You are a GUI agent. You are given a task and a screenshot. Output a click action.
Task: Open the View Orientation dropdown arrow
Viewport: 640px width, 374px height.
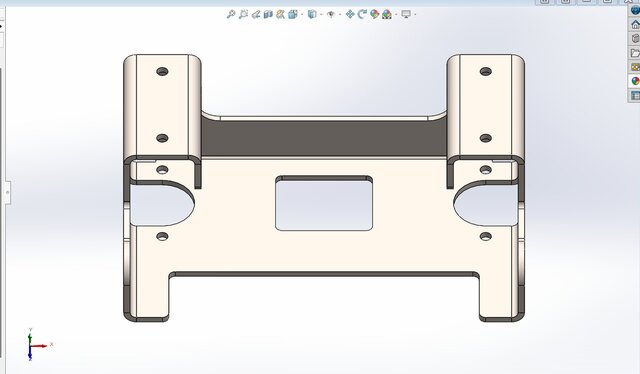(x=302, y=15)
